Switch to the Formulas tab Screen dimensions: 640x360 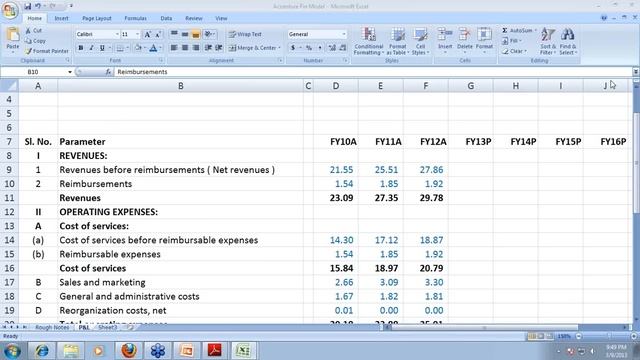pyautogui.click(x=136, y=18)
